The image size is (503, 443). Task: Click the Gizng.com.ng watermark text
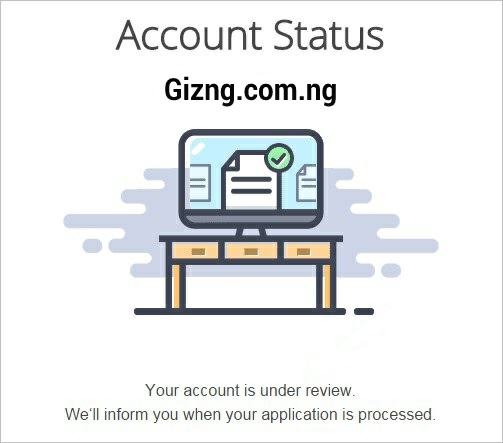pos(250,90)
